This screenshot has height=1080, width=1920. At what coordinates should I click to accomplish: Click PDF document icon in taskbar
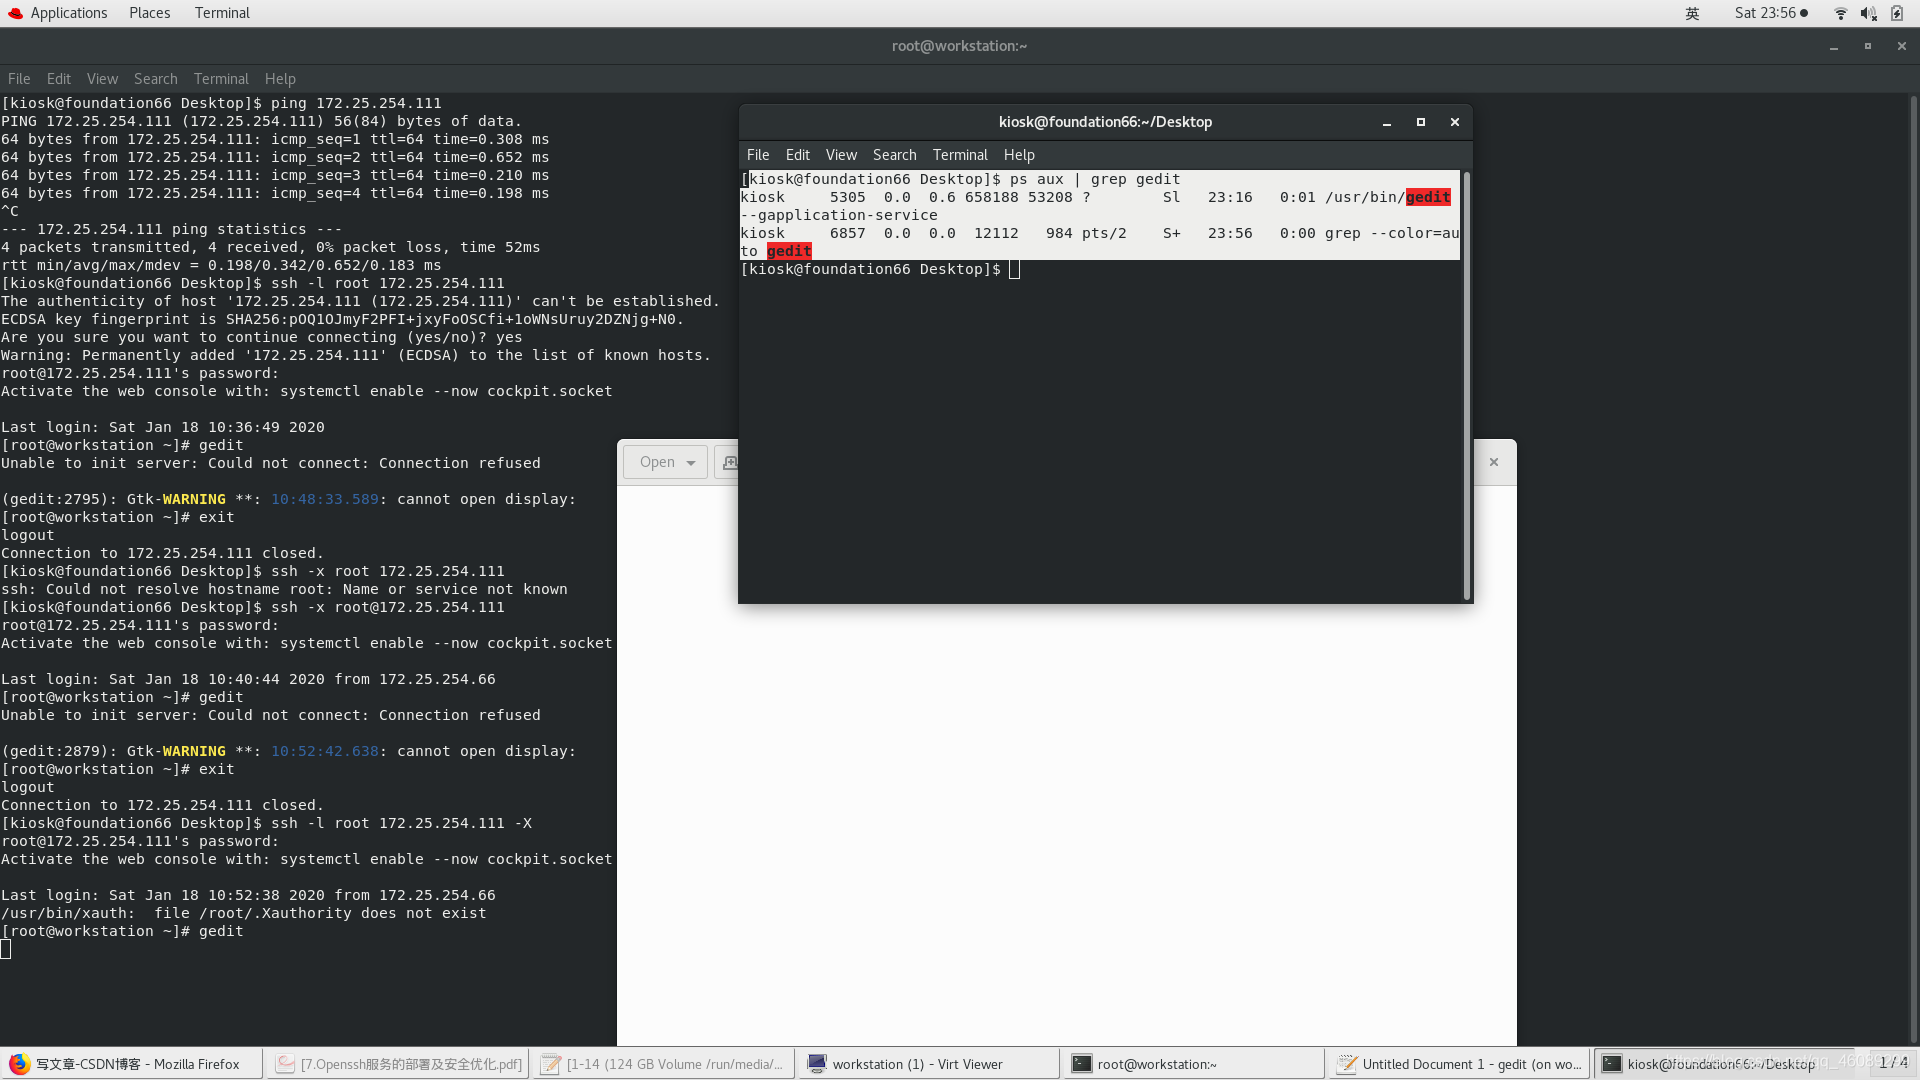pyautogui.click(x=286, y=1064)
